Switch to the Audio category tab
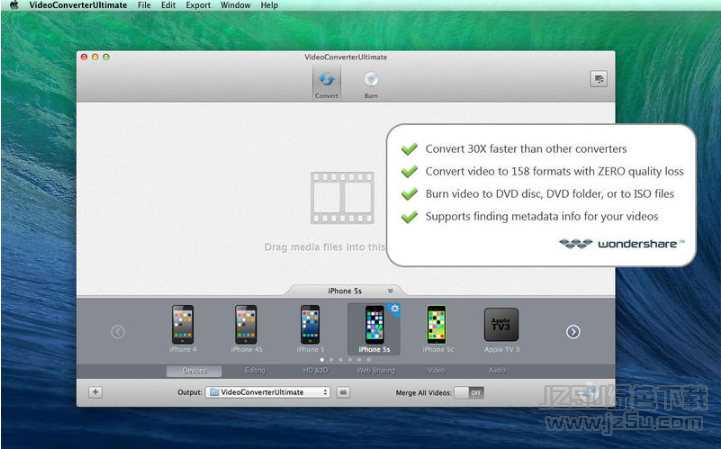721x449 pixels. click(x=497, y=370)
